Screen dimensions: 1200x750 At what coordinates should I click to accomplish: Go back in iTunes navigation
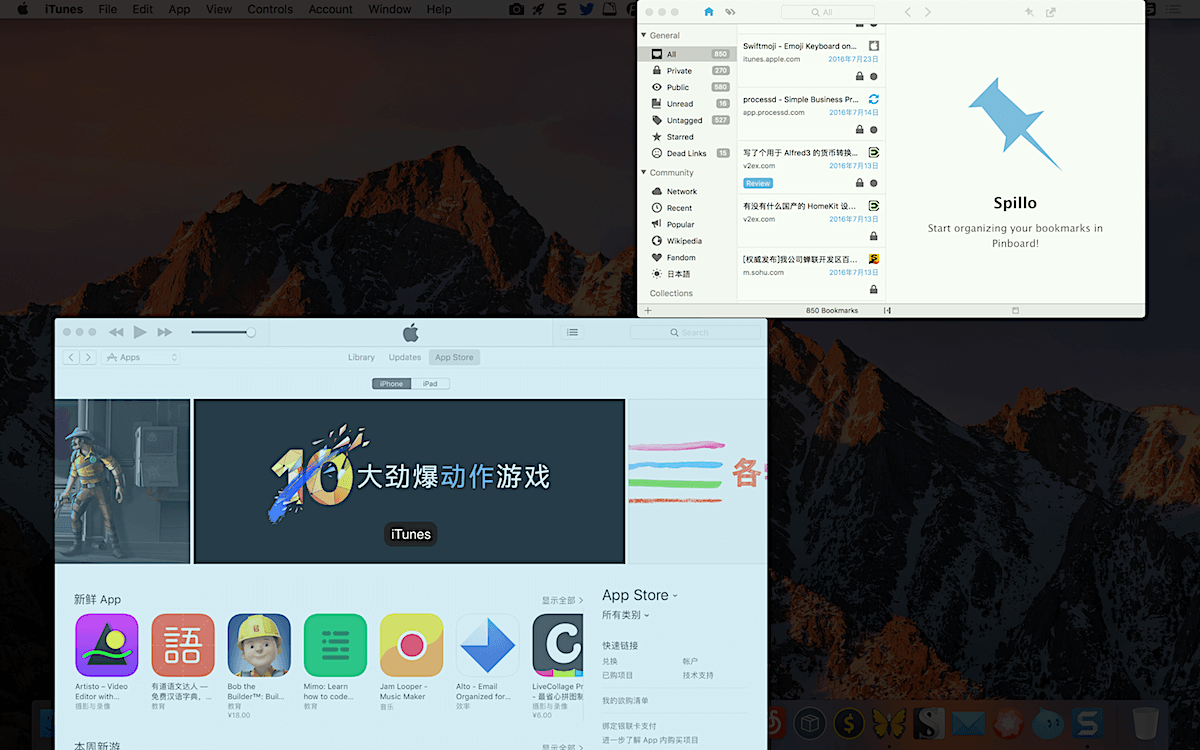(x=72, y=357)
